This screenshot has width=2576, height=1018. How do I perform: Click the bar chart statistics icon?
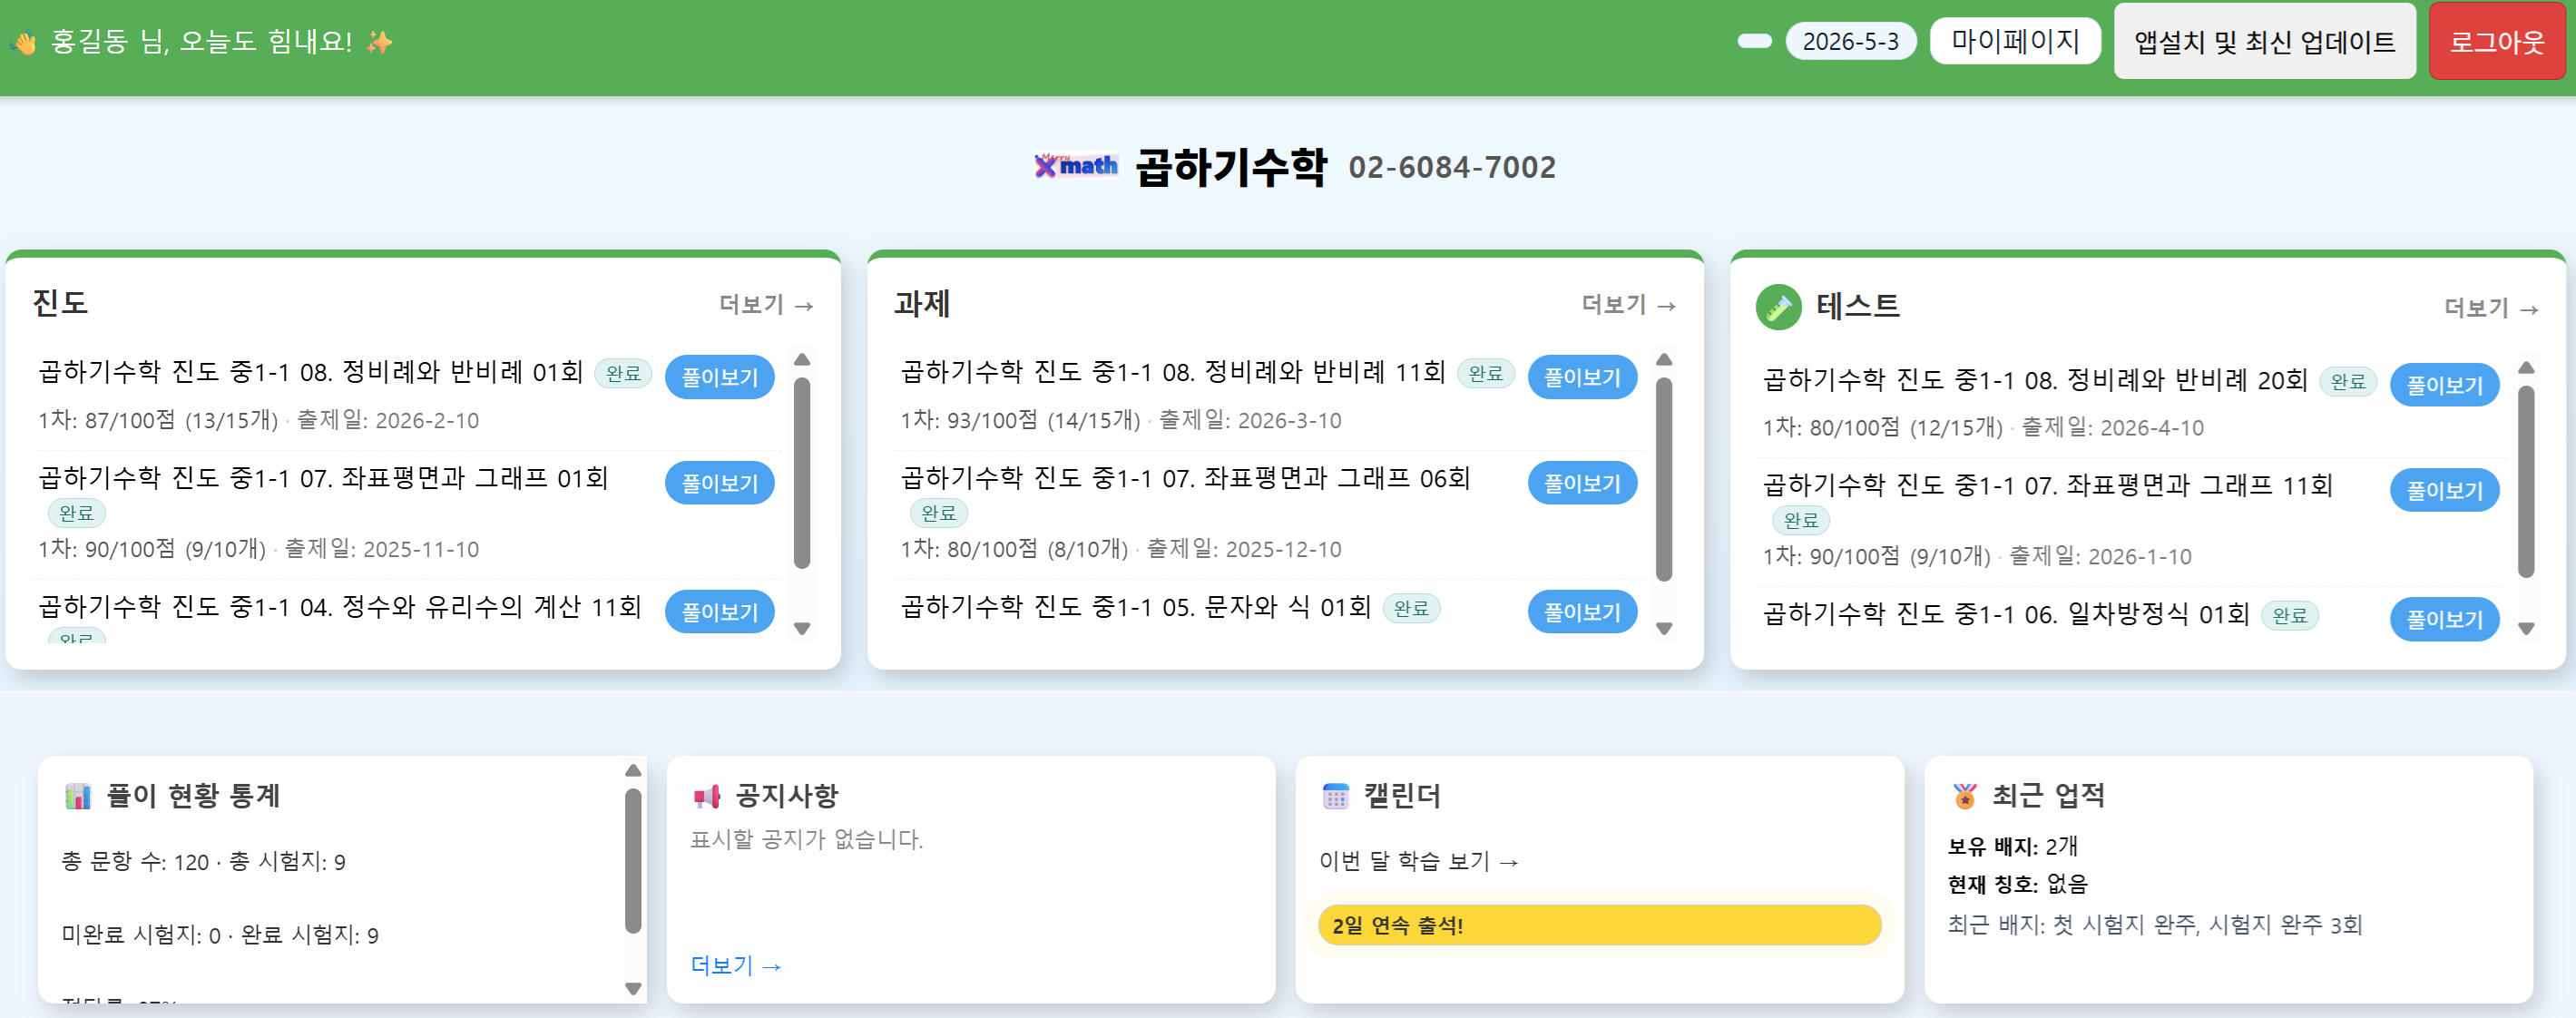coord(77,796)
